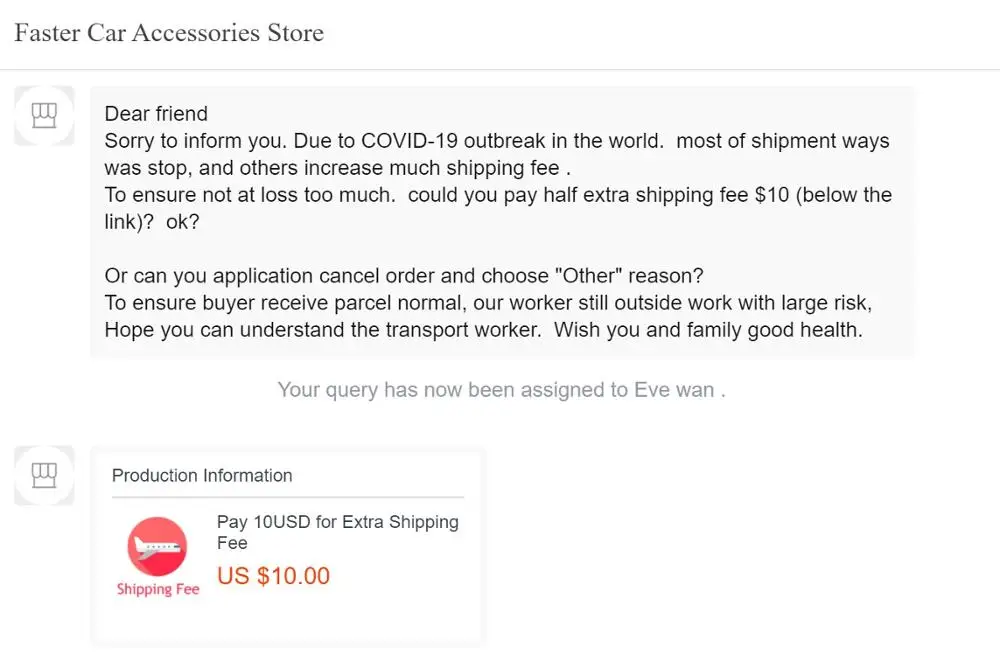Screen dimensions: 1000x654
Task: Click the US $10.00 price
Action: click(273, 576)
